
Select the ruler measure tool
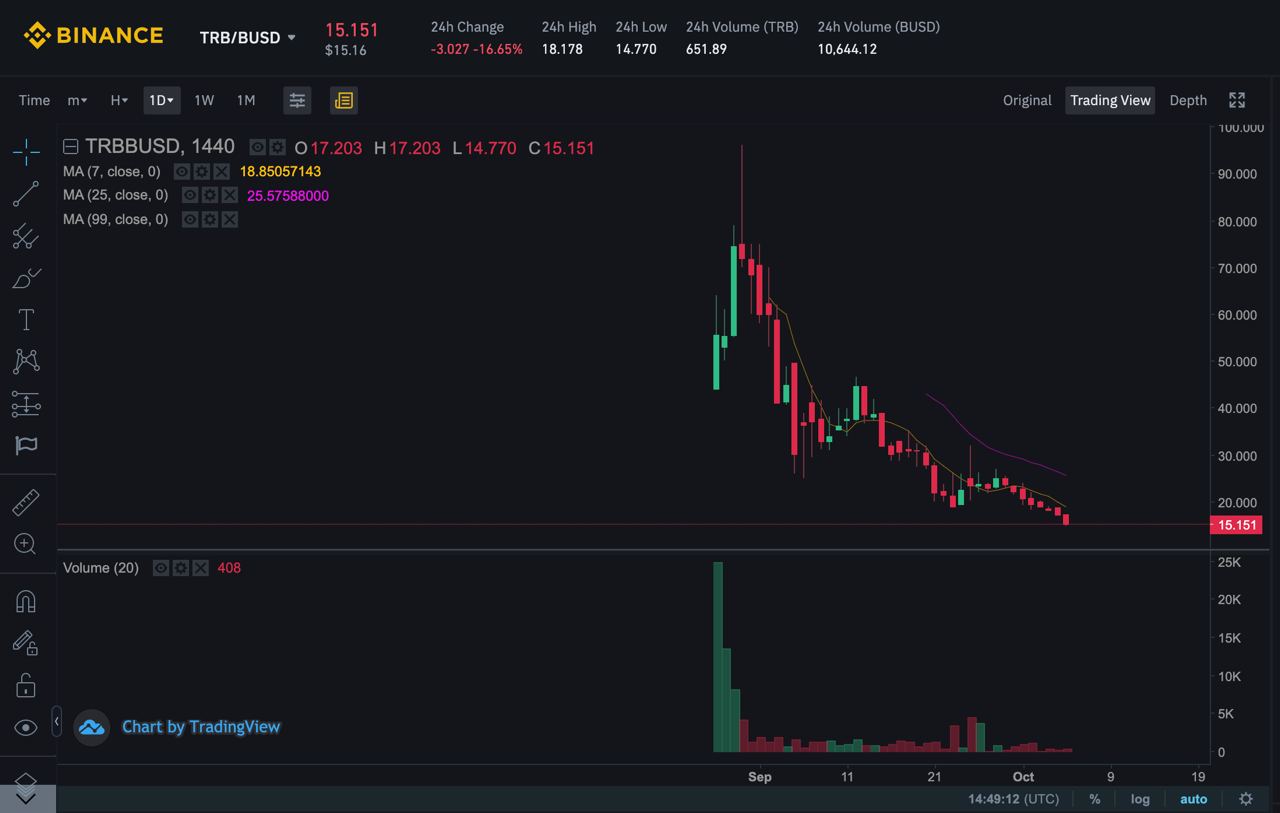26,502
